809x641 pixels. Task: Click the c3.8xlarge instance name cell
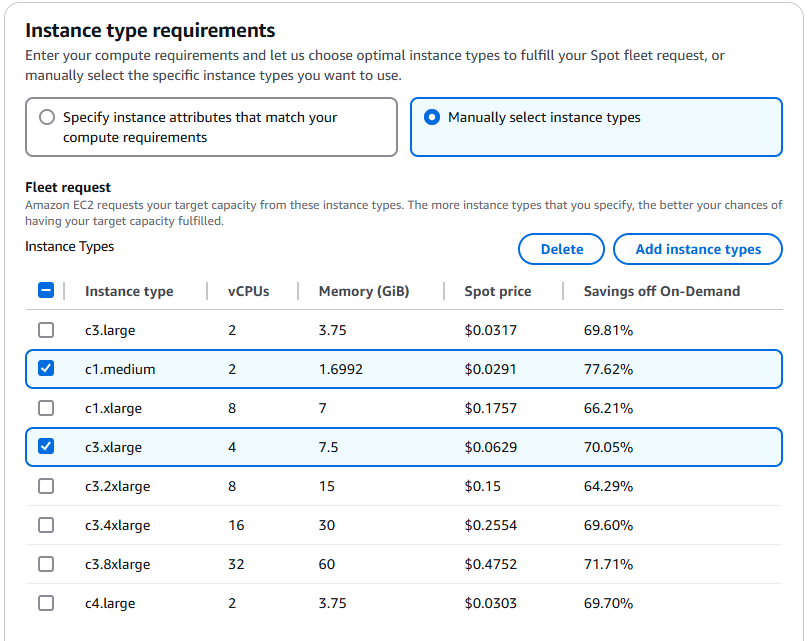pos(118,564)
